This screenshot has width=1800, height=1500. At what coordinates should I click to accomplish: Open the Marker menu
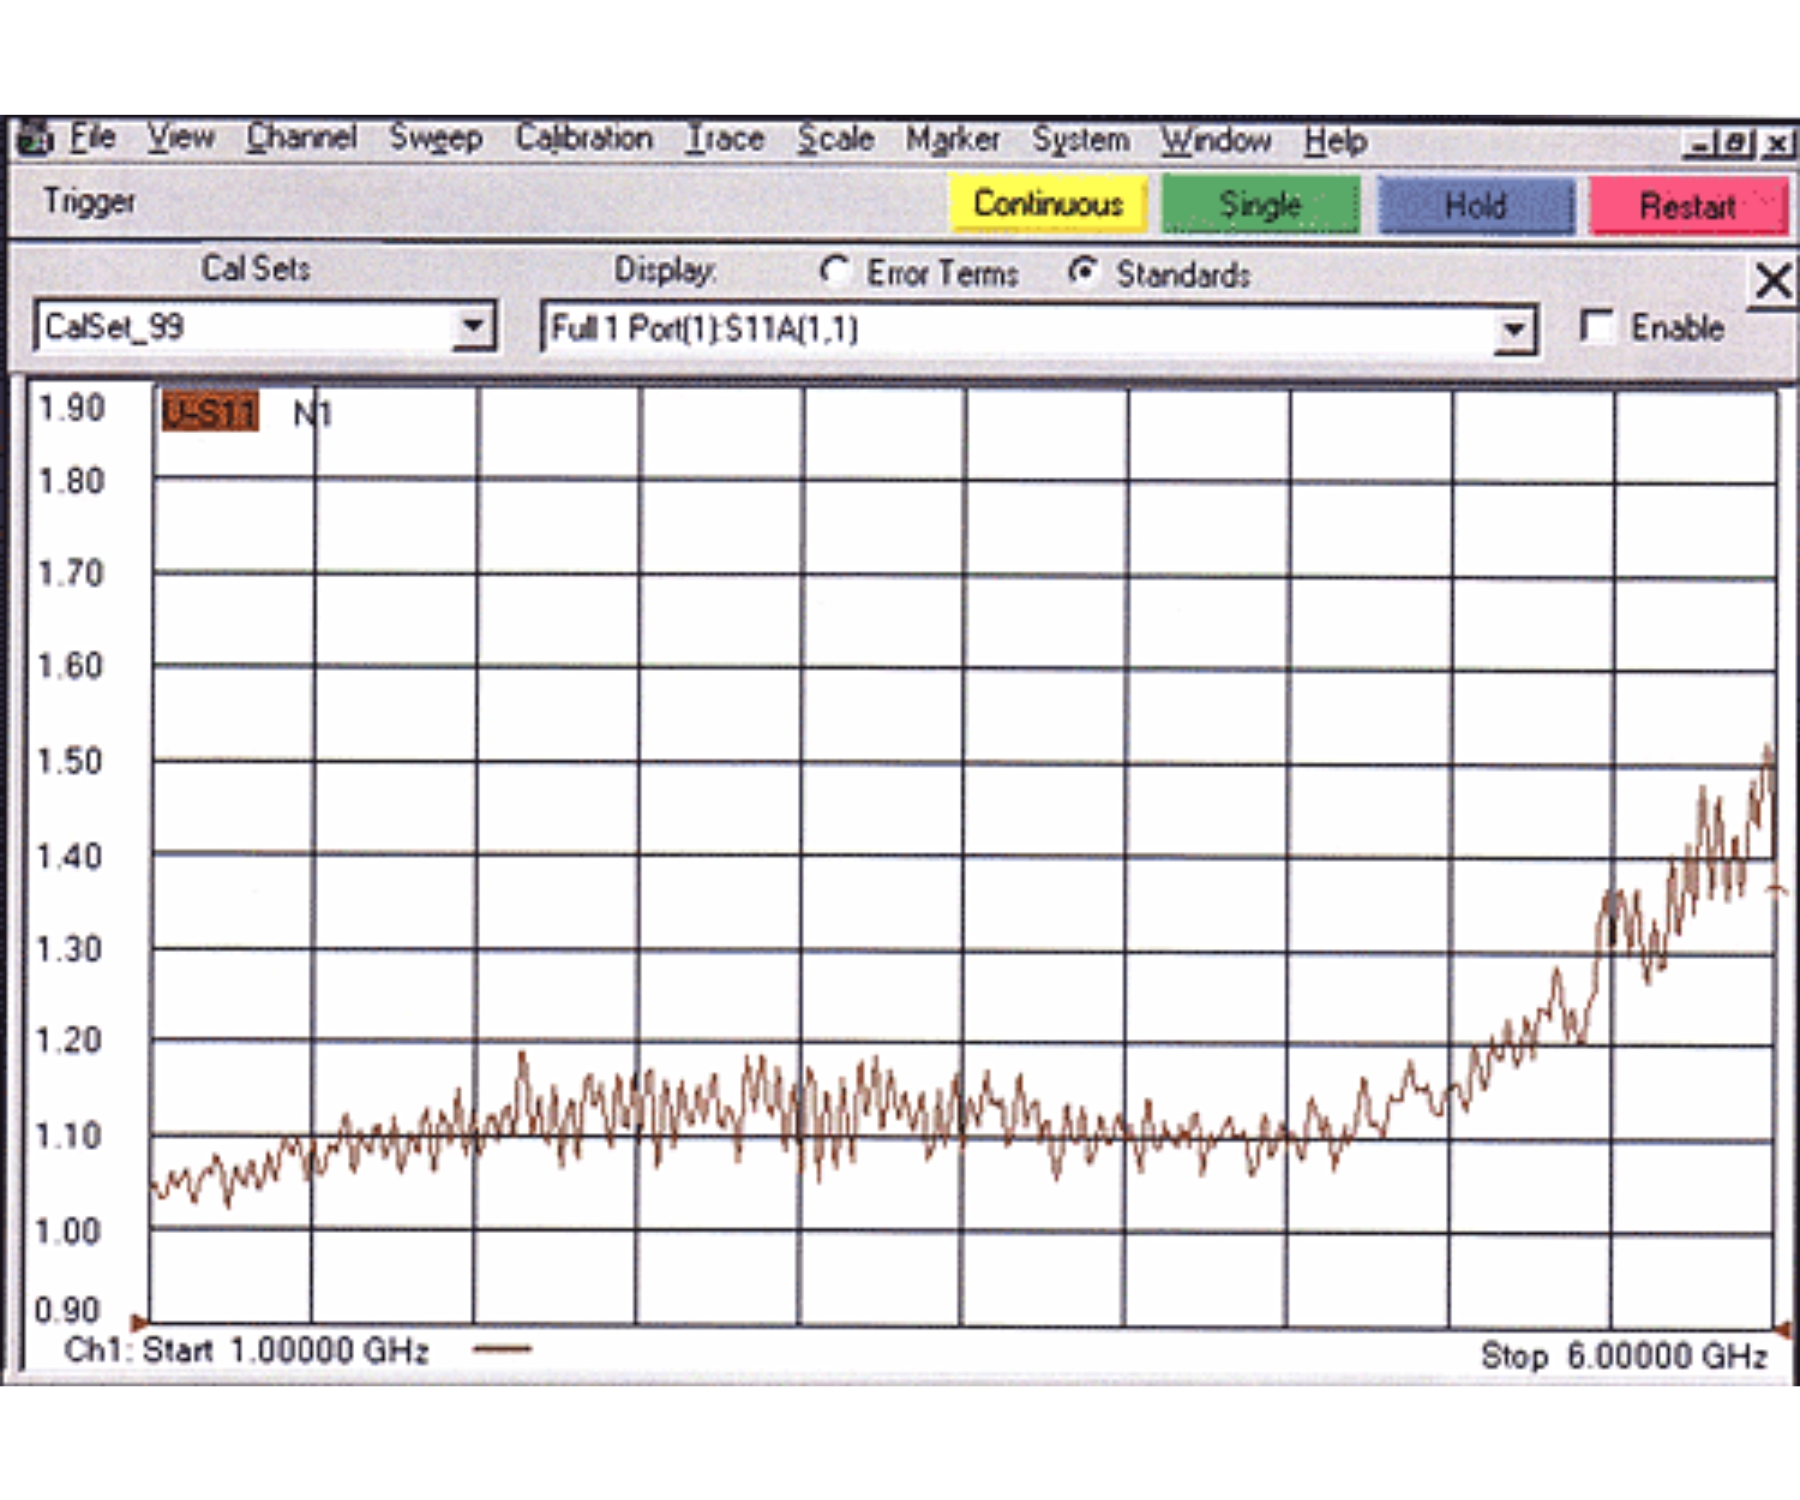953,140
